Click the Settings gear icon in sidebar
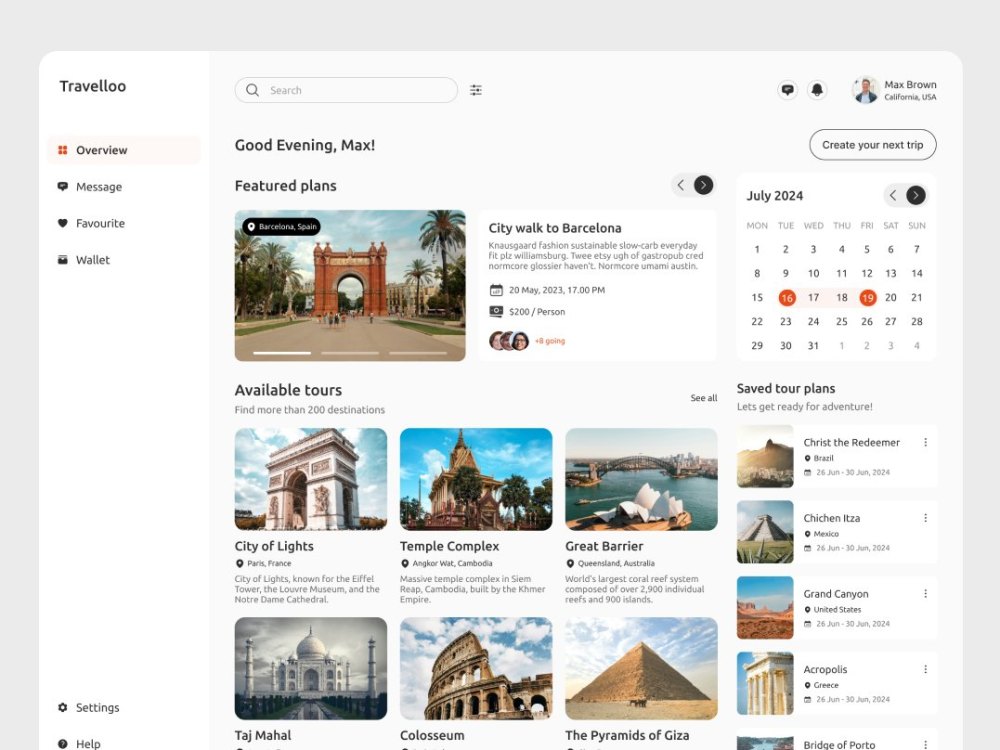 pos(62,707)
